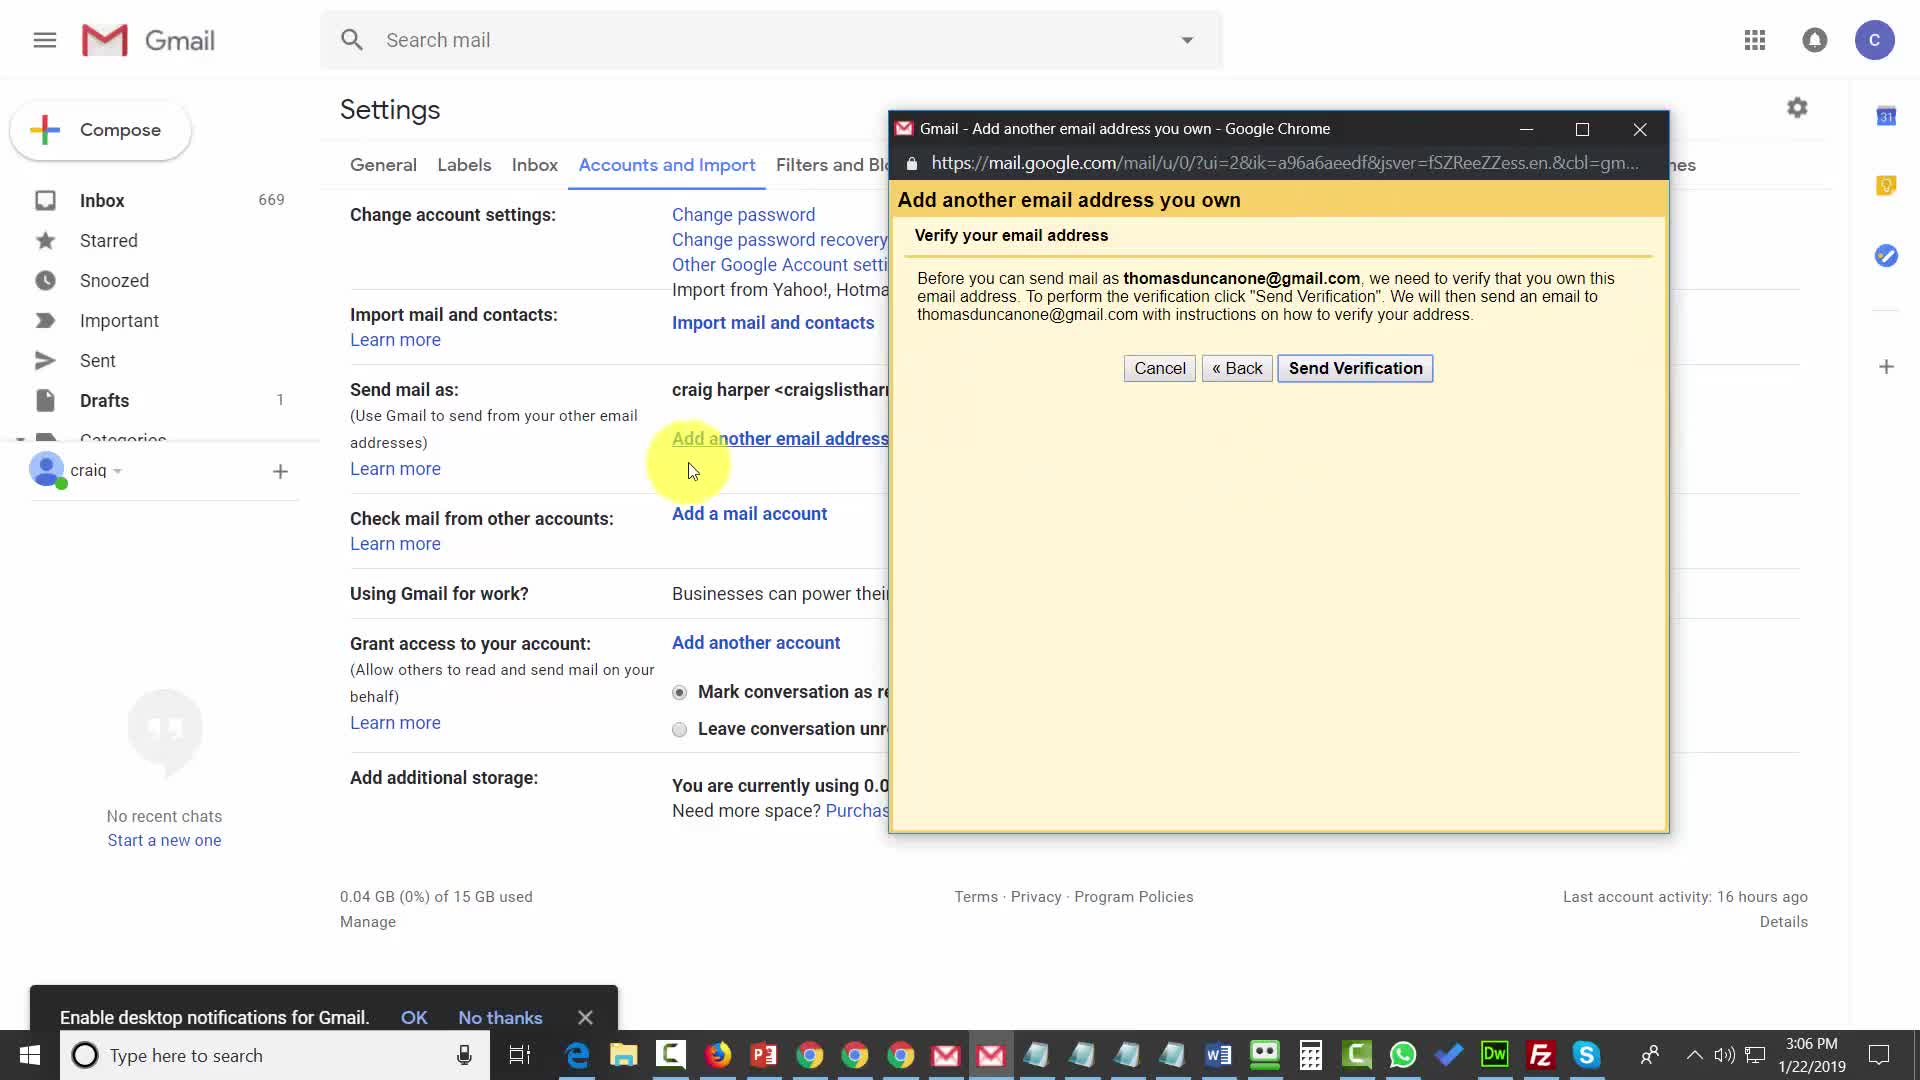Open Microsoft Word from taskbar
This screenshot has width=1920, height=1080.
click(1218, 1055)
